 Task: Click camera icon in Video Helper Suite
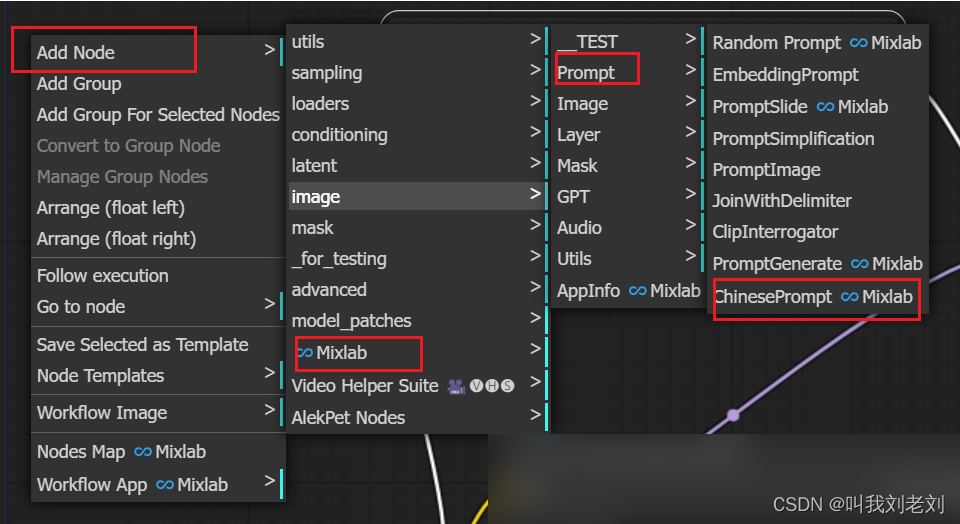456,386
